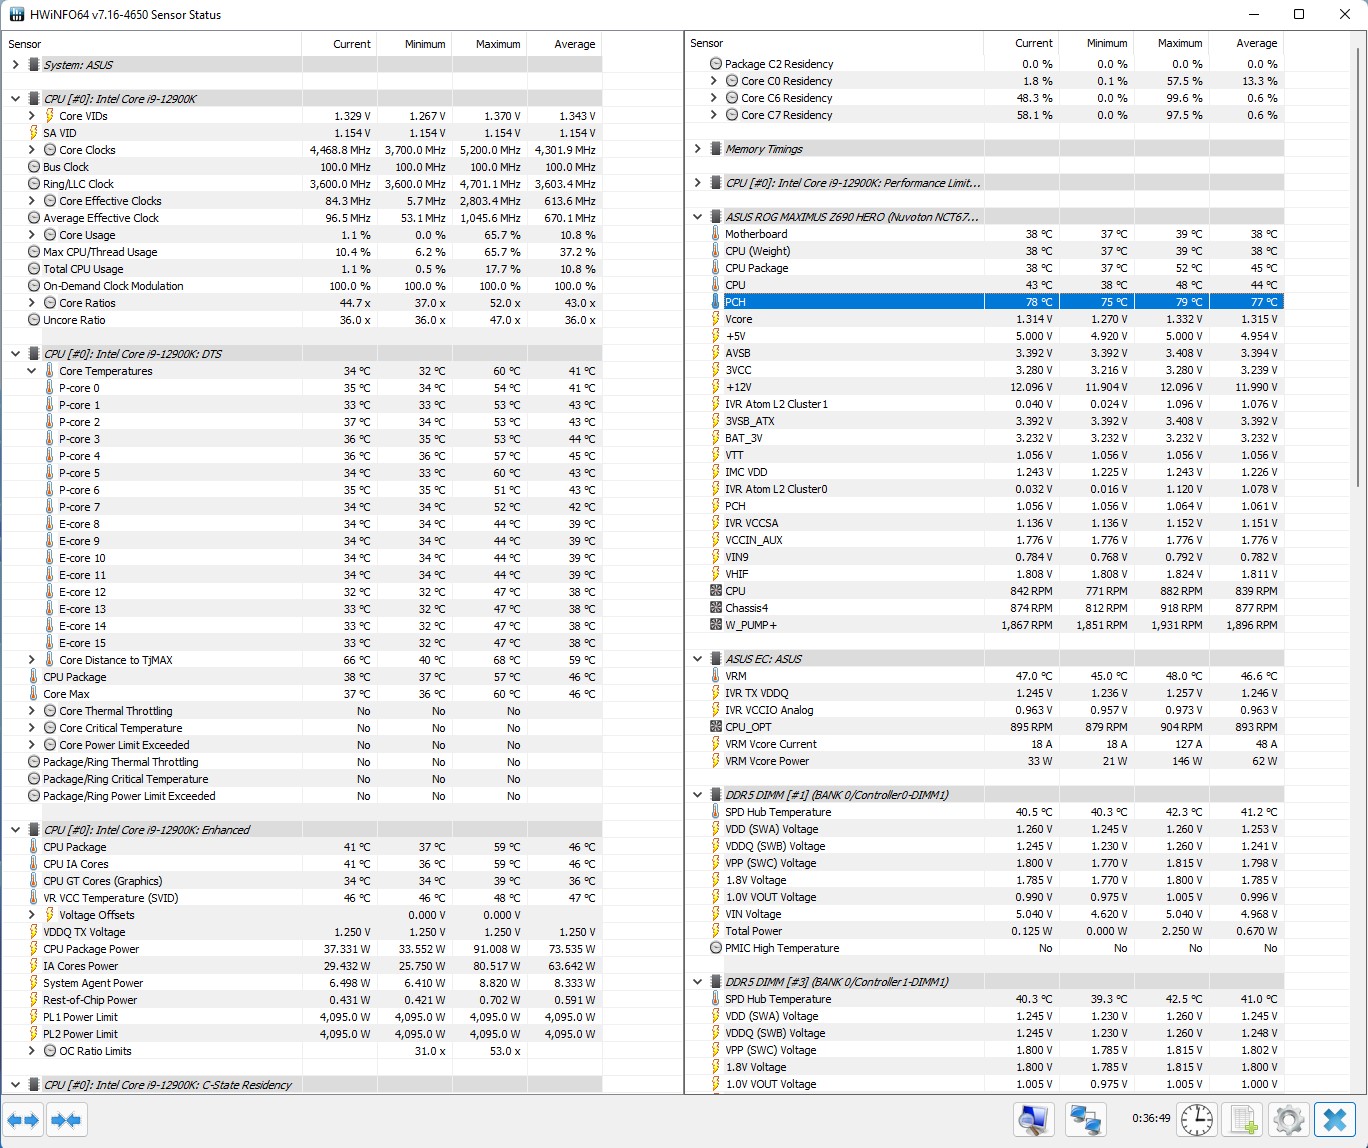This screenshot has height=1148, width=1368.
Task: Expand Core Distance to TjMAX row
Action: [x=32, y=660]
